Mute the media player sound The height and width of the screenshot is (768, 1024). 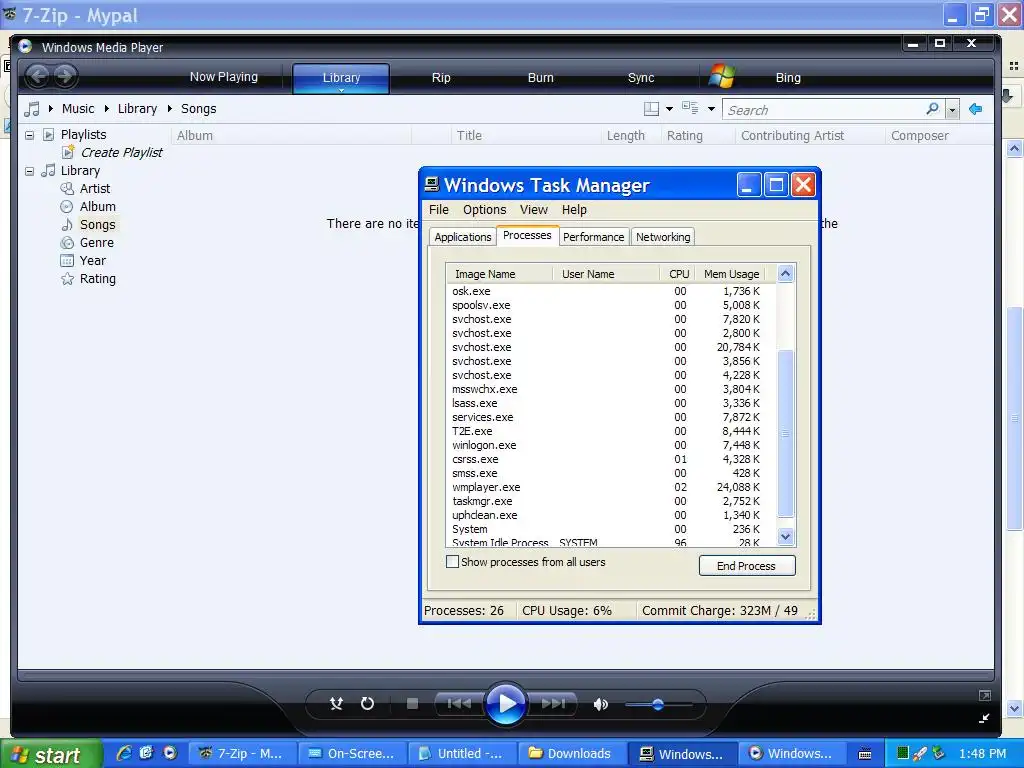coord(601,704)
